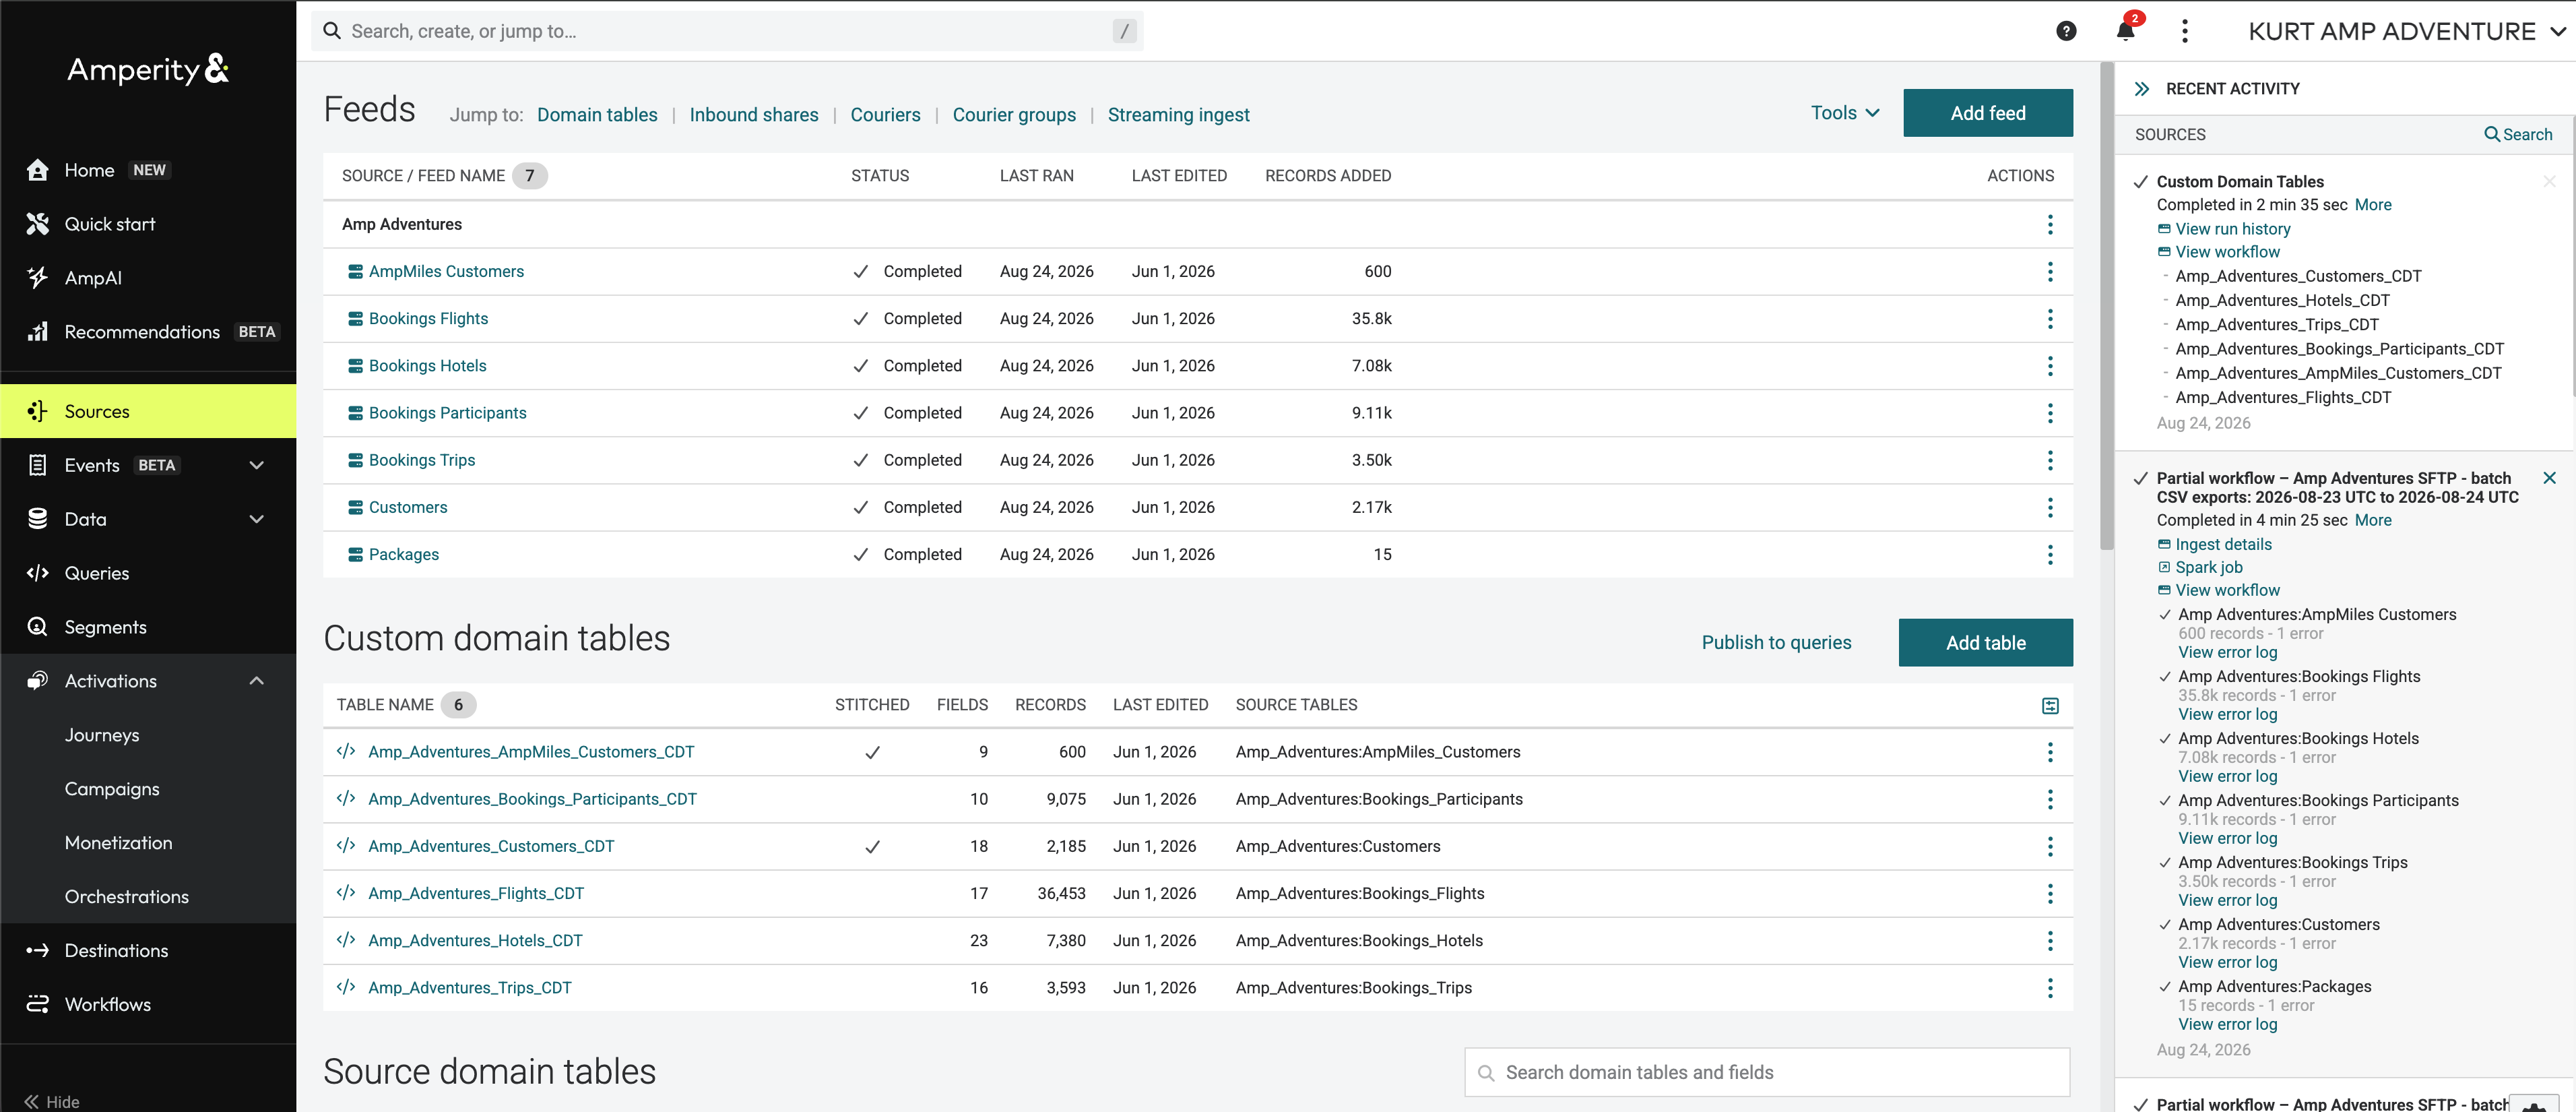Open the notifications bell

[x=2126, y=30]
